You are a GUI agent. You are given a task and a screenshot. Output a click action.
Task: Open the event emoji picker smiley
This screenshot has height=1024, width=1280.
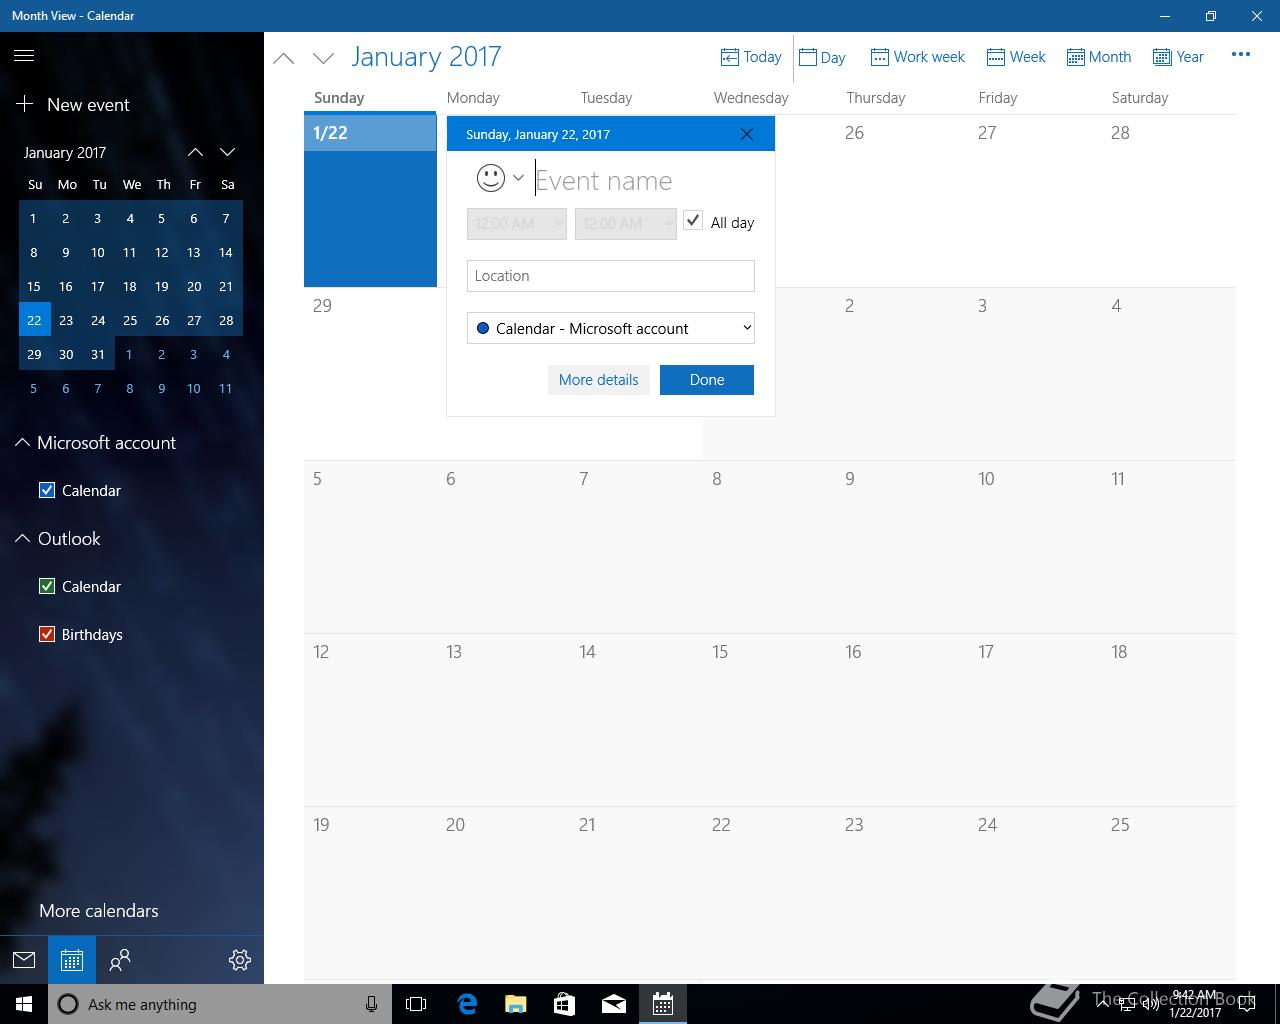[490, 178]
